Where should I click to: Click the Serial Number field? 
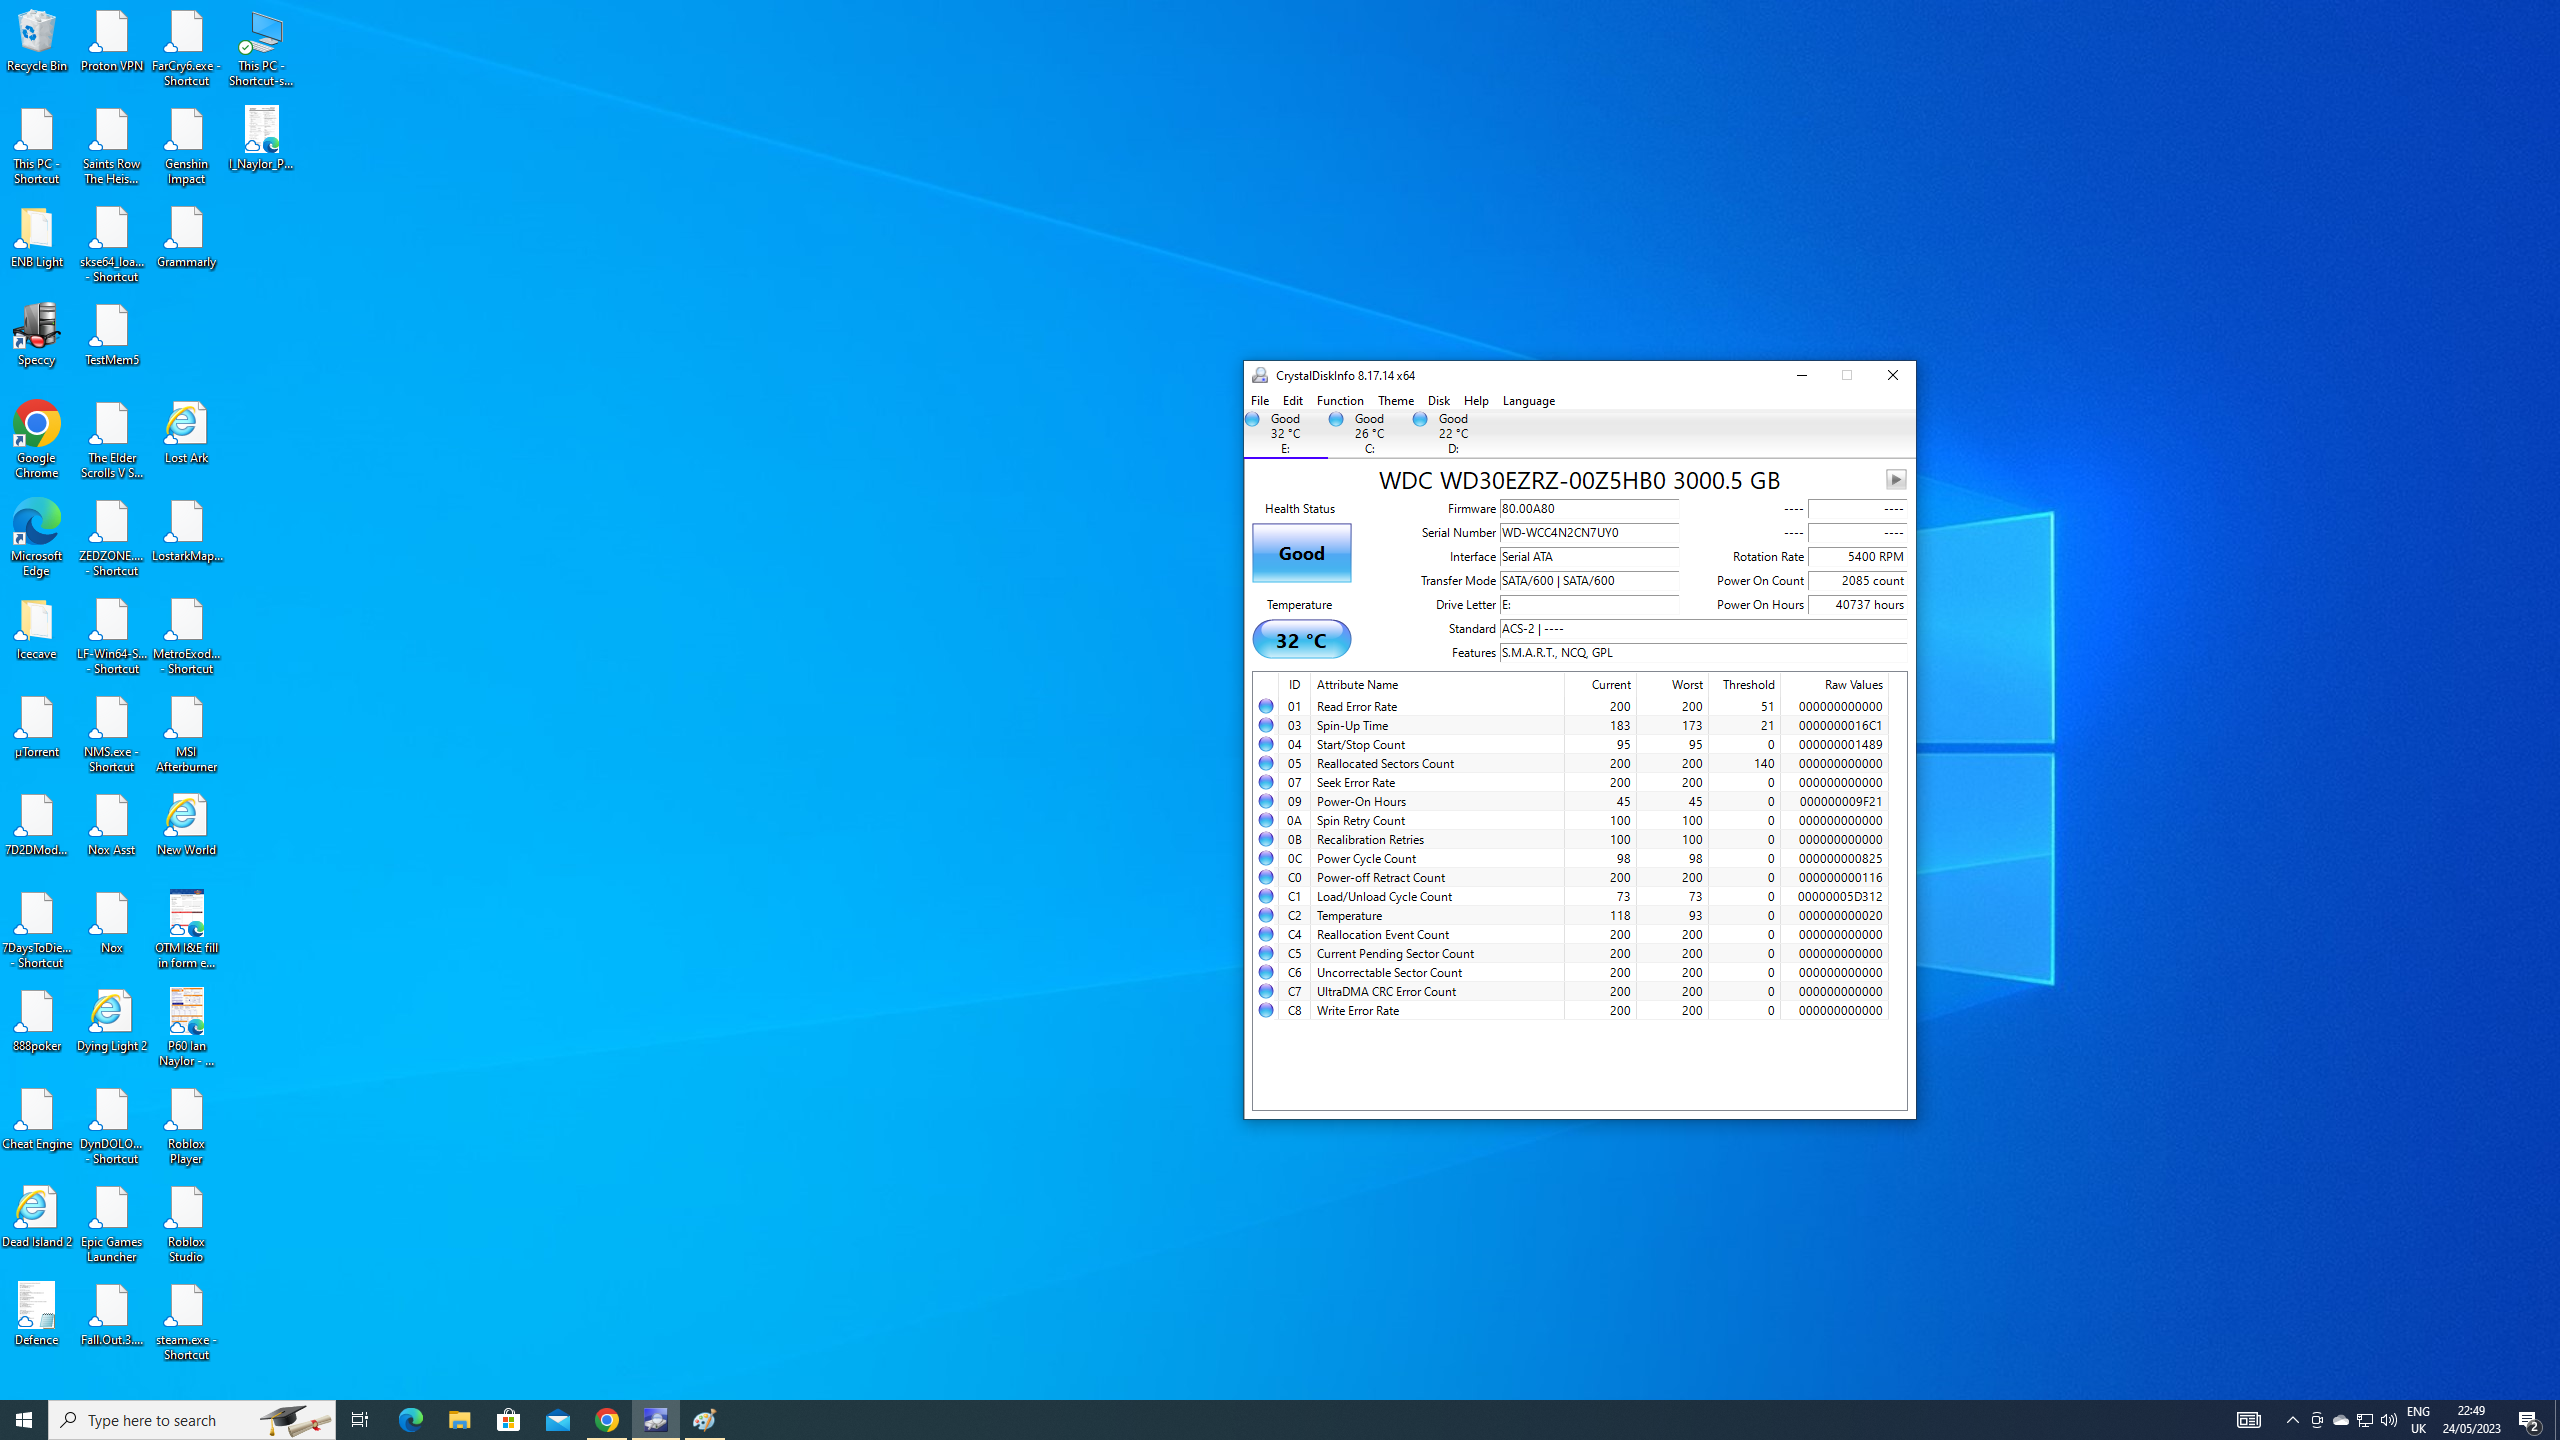(1589, 533)
